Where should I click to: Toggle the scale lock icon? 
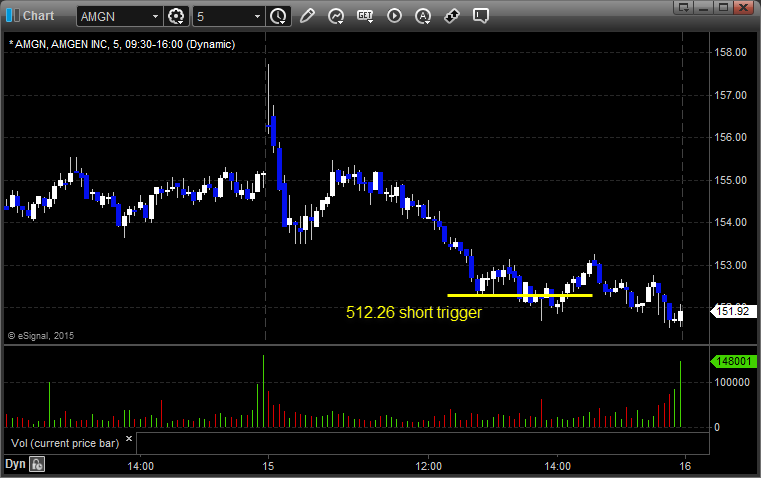click(x=37, y=464)
